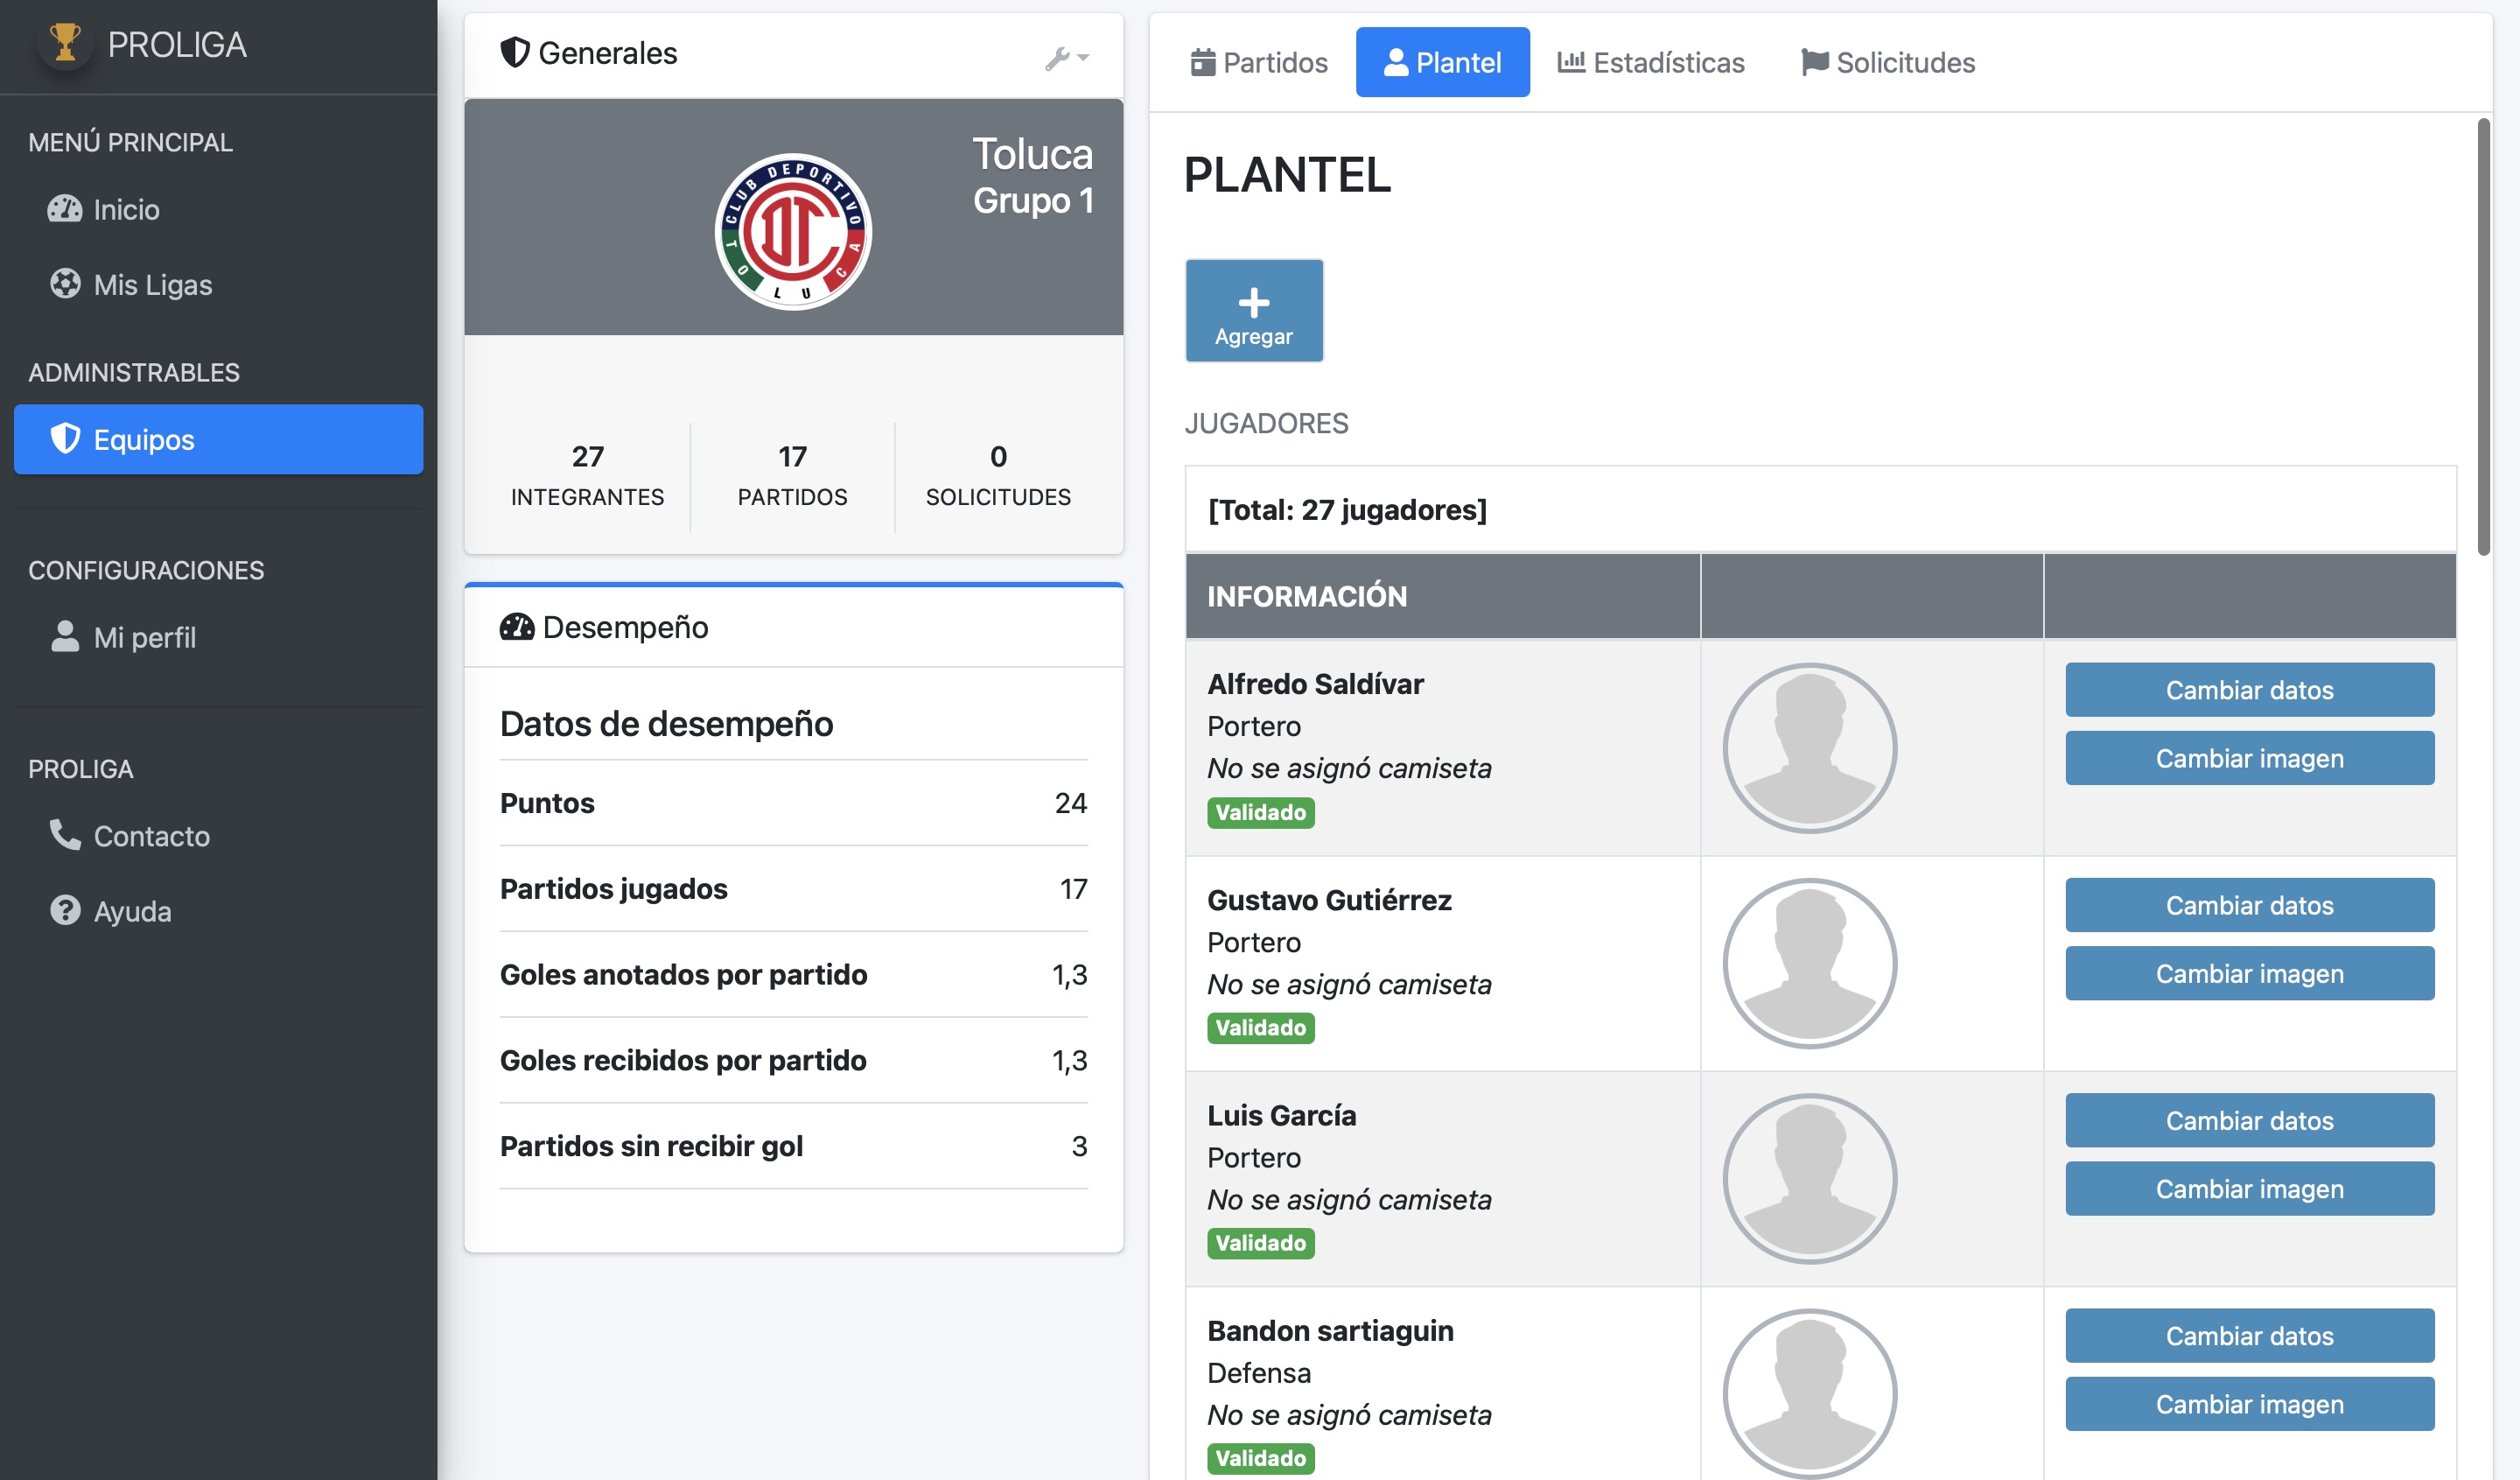The height and width of the screenshot is (1480, 2520).
Task: Click Partidos sin recibir gol row
Action: (793, 1146)
